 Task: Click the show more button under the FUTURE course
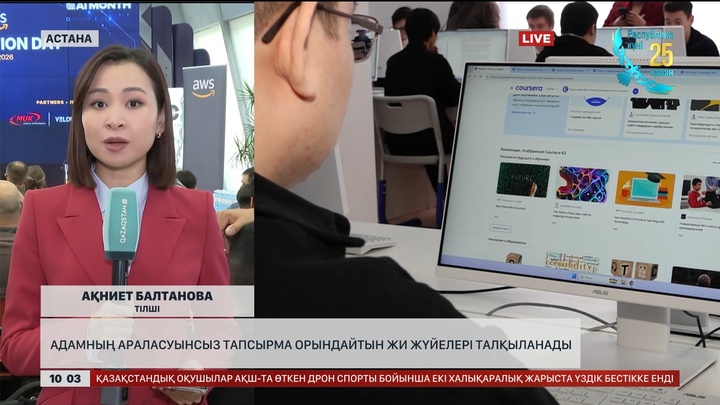pos(500,228)
